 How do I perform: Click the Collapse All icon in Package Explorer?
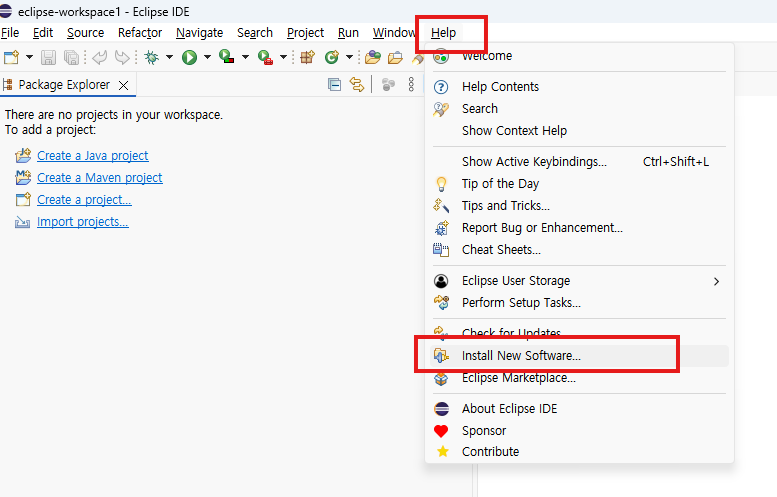point(334,85)
